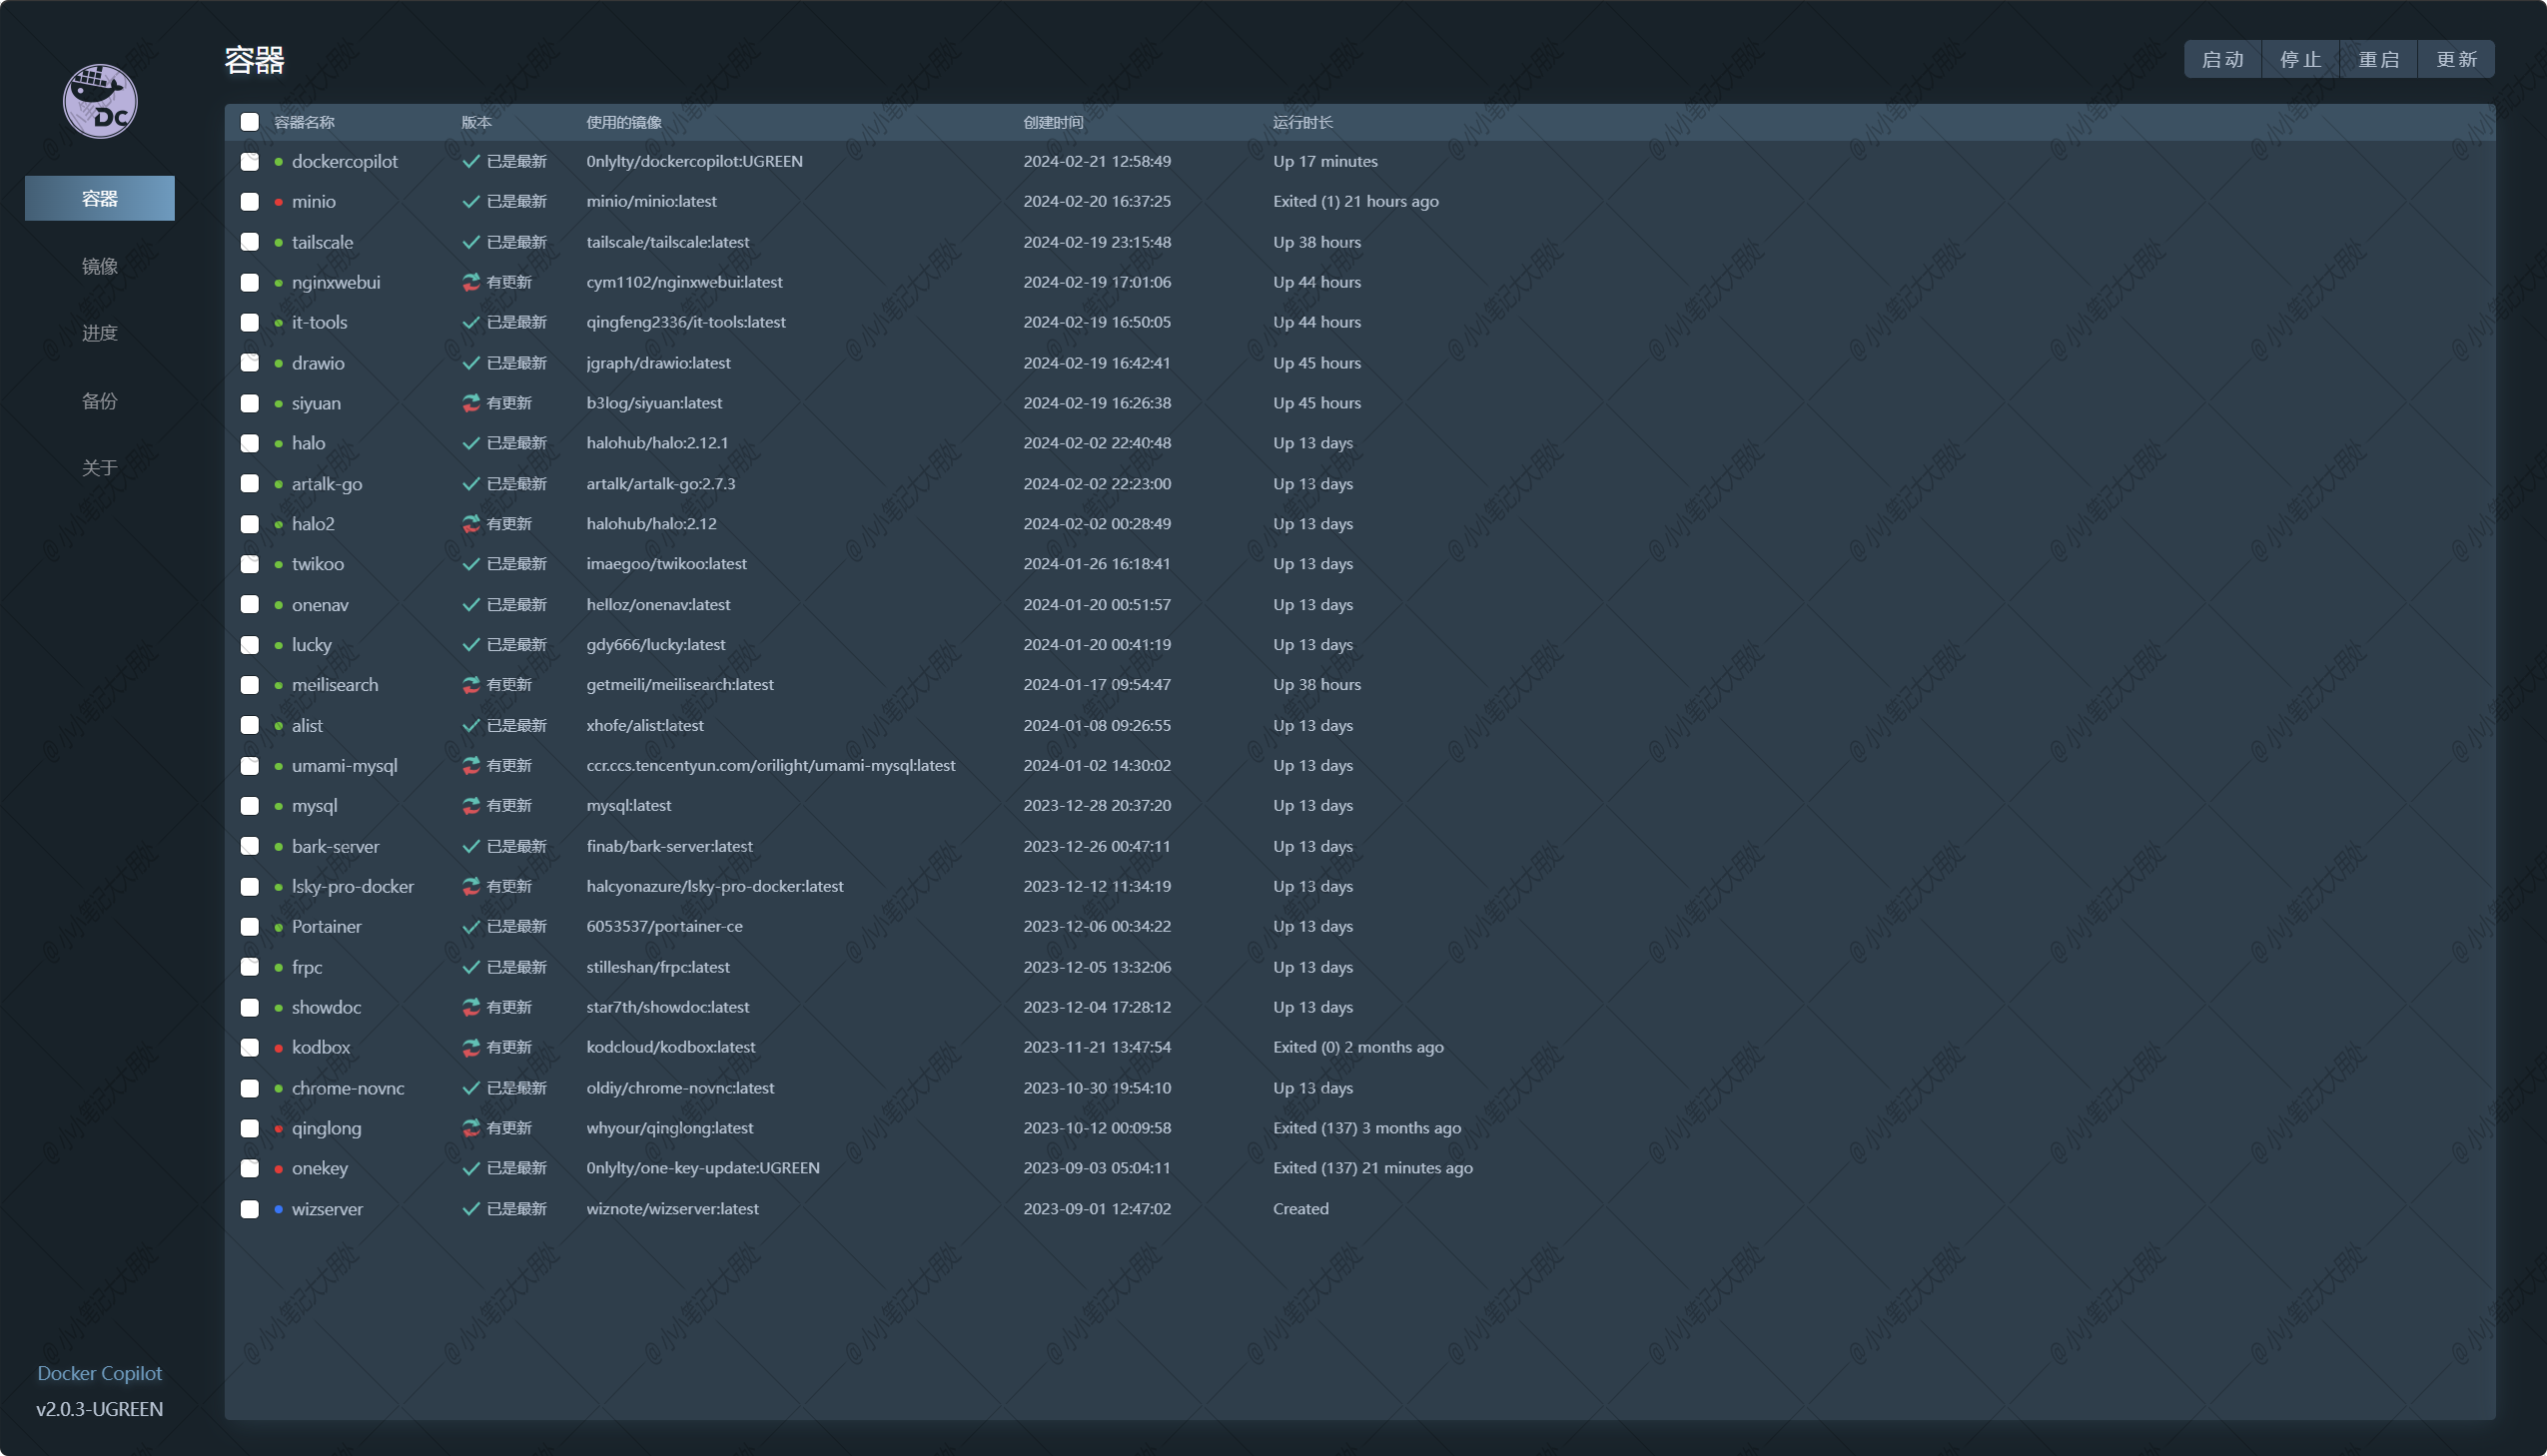Open the Docker Copilot link at bottom
The width and height of the screenshot is (2547, 1456).
(100, 1373)
